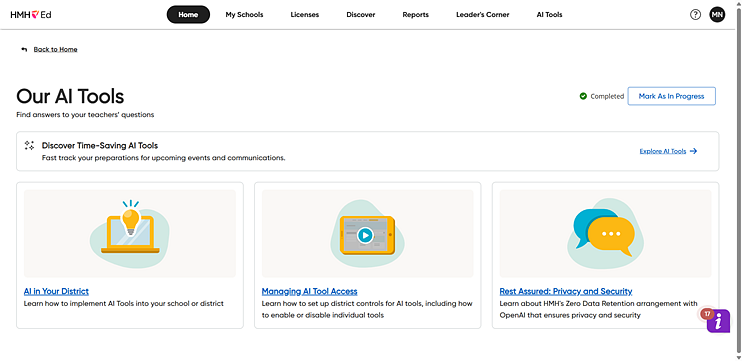742x361 pixels.
Task: Open the My Schools menu item
Action: (244, 15)
